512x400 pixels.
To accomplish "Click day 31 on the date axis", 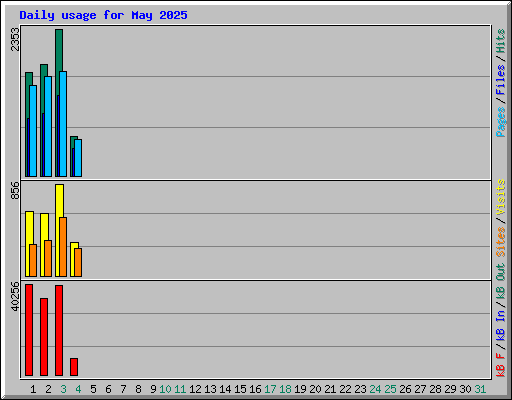I will pos(480,389).
